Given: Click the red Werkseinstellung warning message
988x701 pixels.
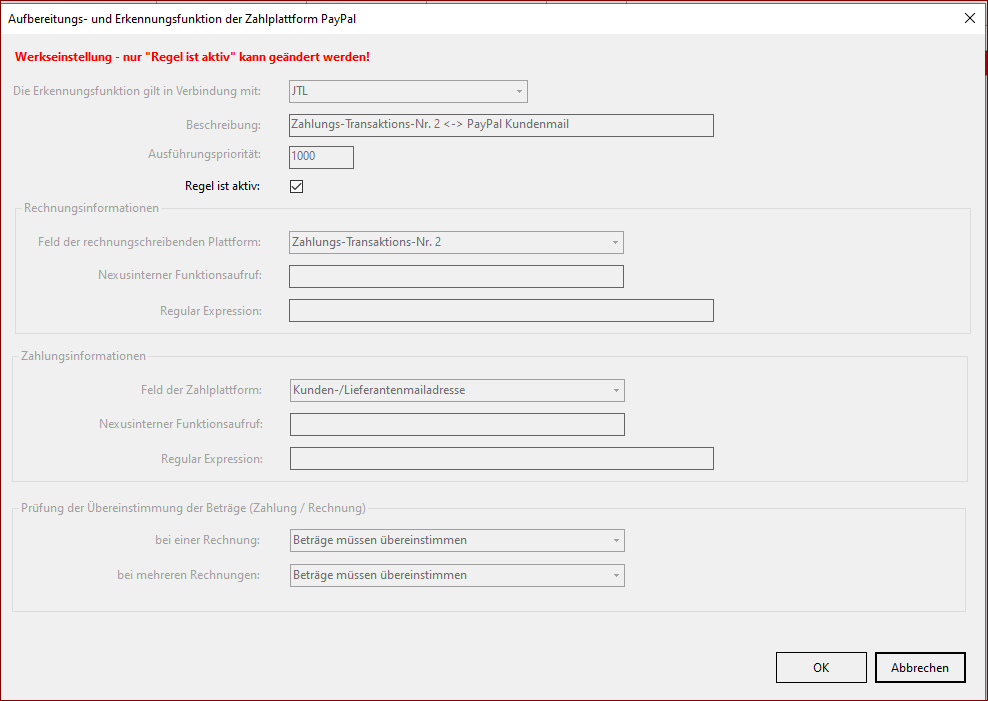Looking at the screenshot, I should pyautogui.click(x=192, y=57).
